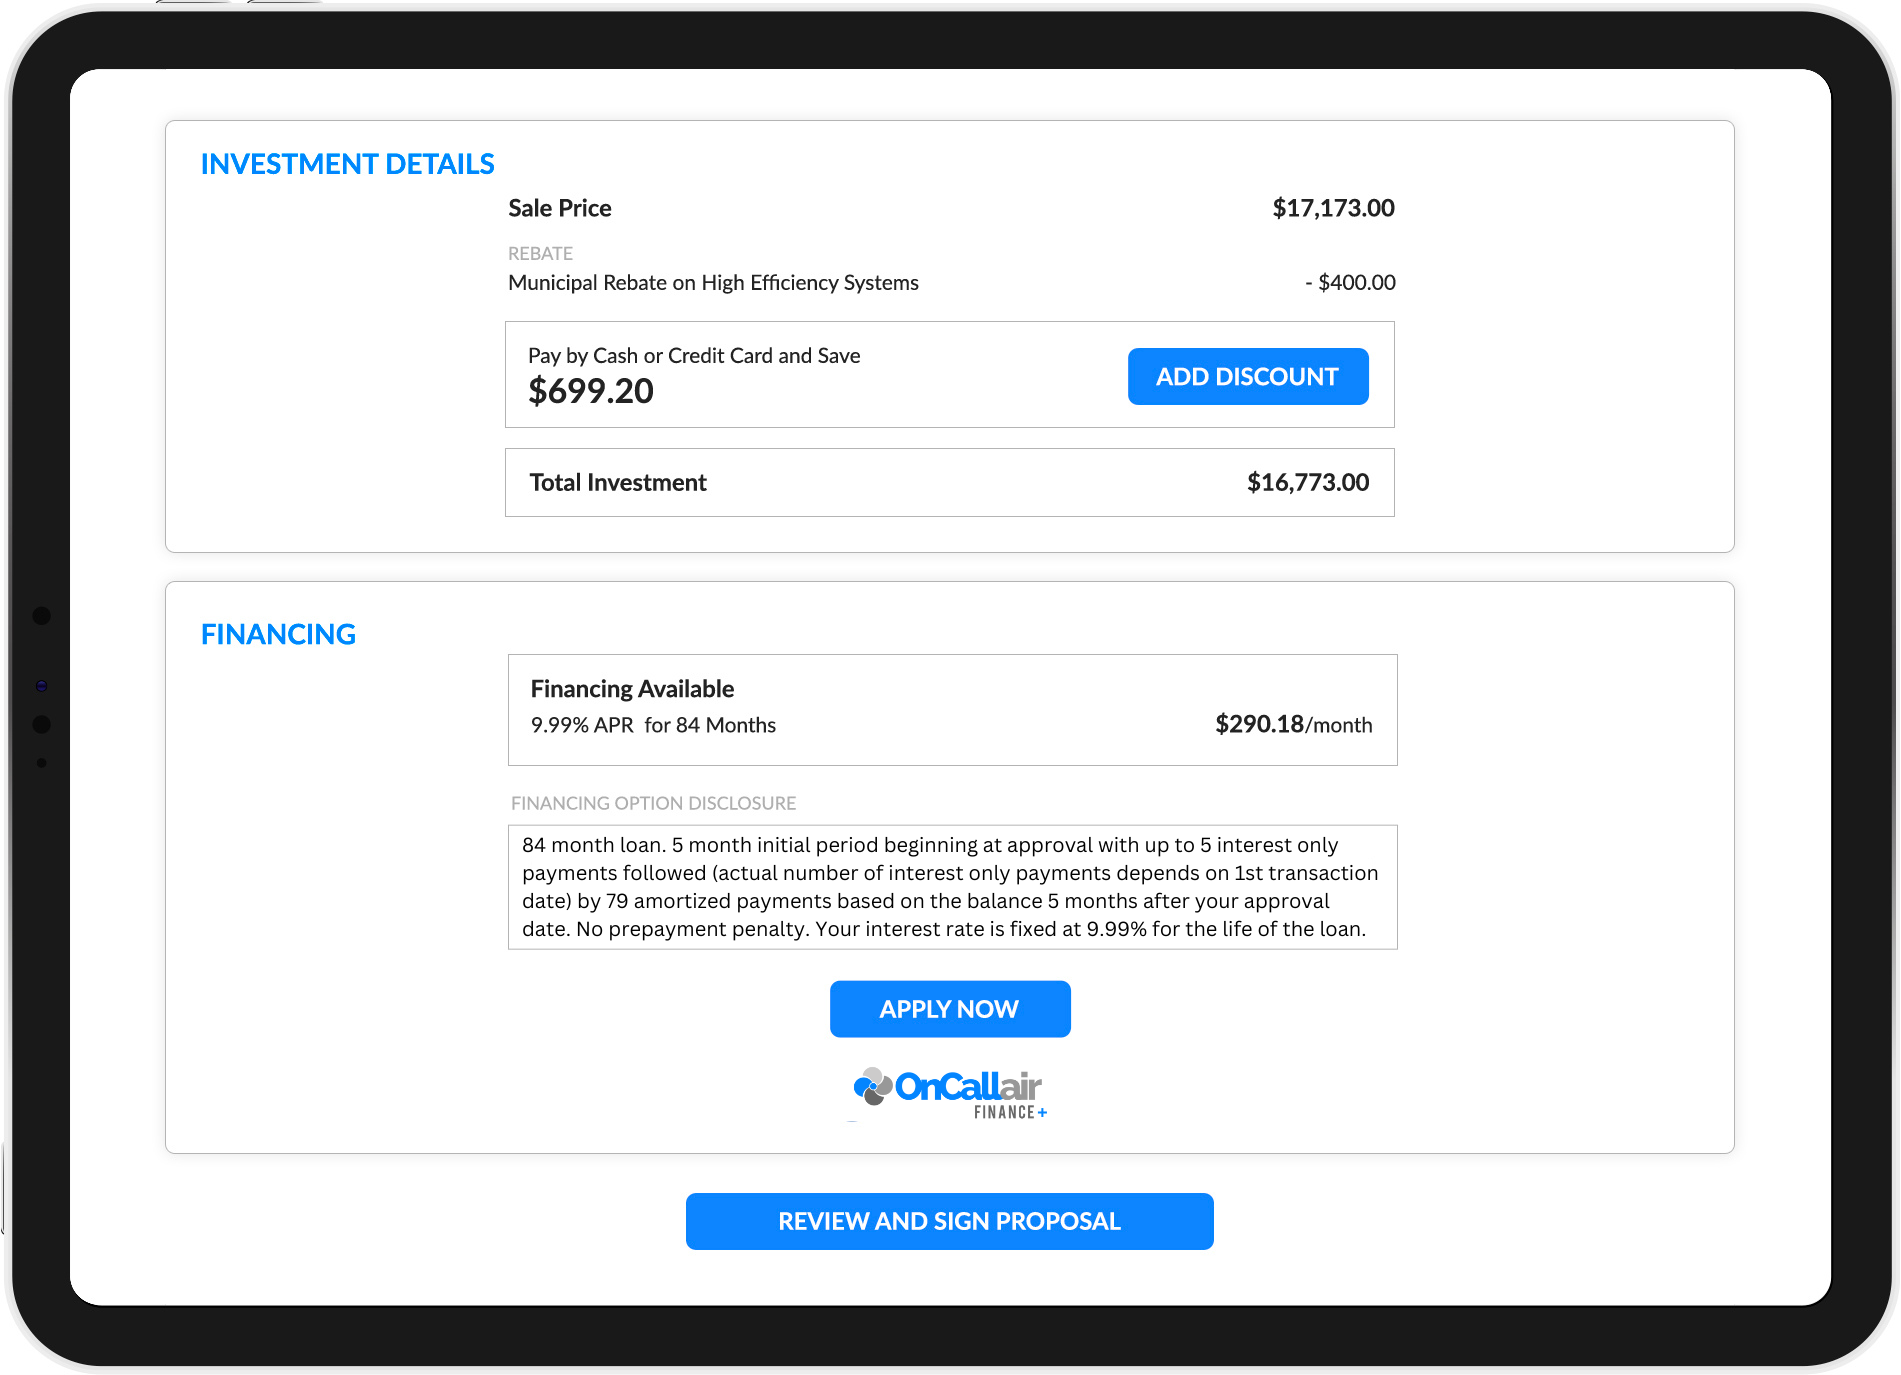
Task: Click the Pay by Cash or Credit Card box
Action: click(950, 375)
